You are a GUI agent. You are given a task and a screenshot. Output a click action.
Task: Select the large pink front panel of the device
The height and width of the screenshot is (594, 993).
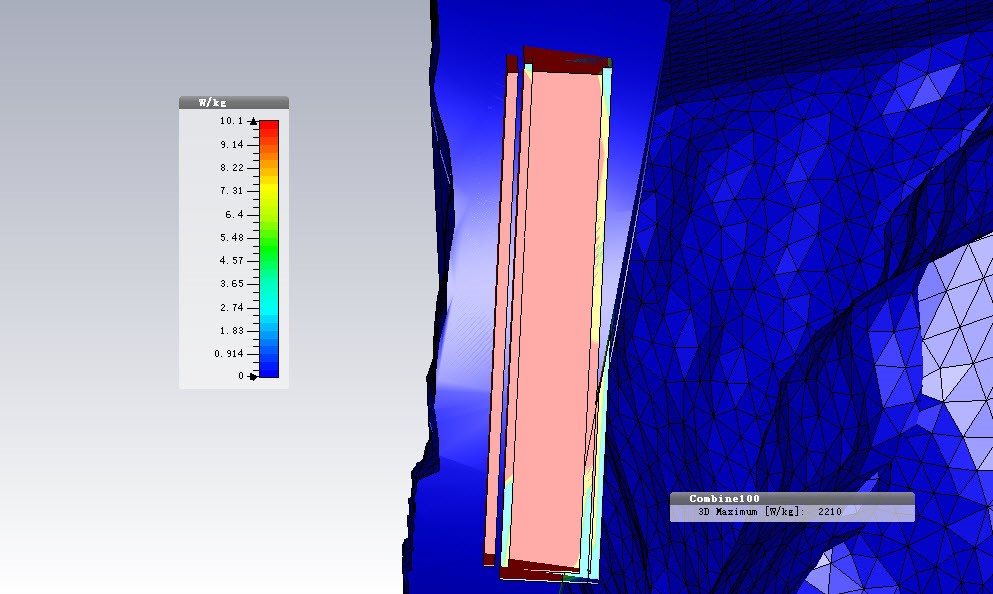point(554,317)
